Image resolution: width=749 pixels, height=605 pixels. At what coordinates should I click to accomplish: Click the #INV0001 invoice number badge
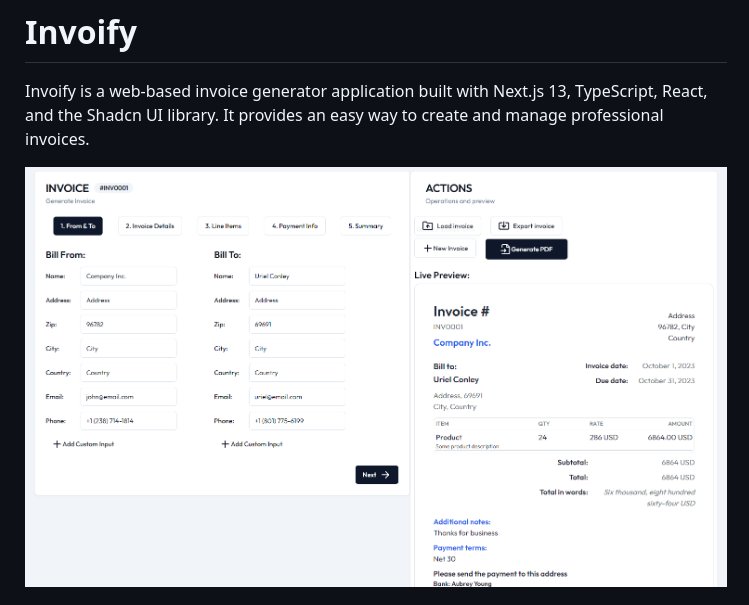click(x=114, y=188)
